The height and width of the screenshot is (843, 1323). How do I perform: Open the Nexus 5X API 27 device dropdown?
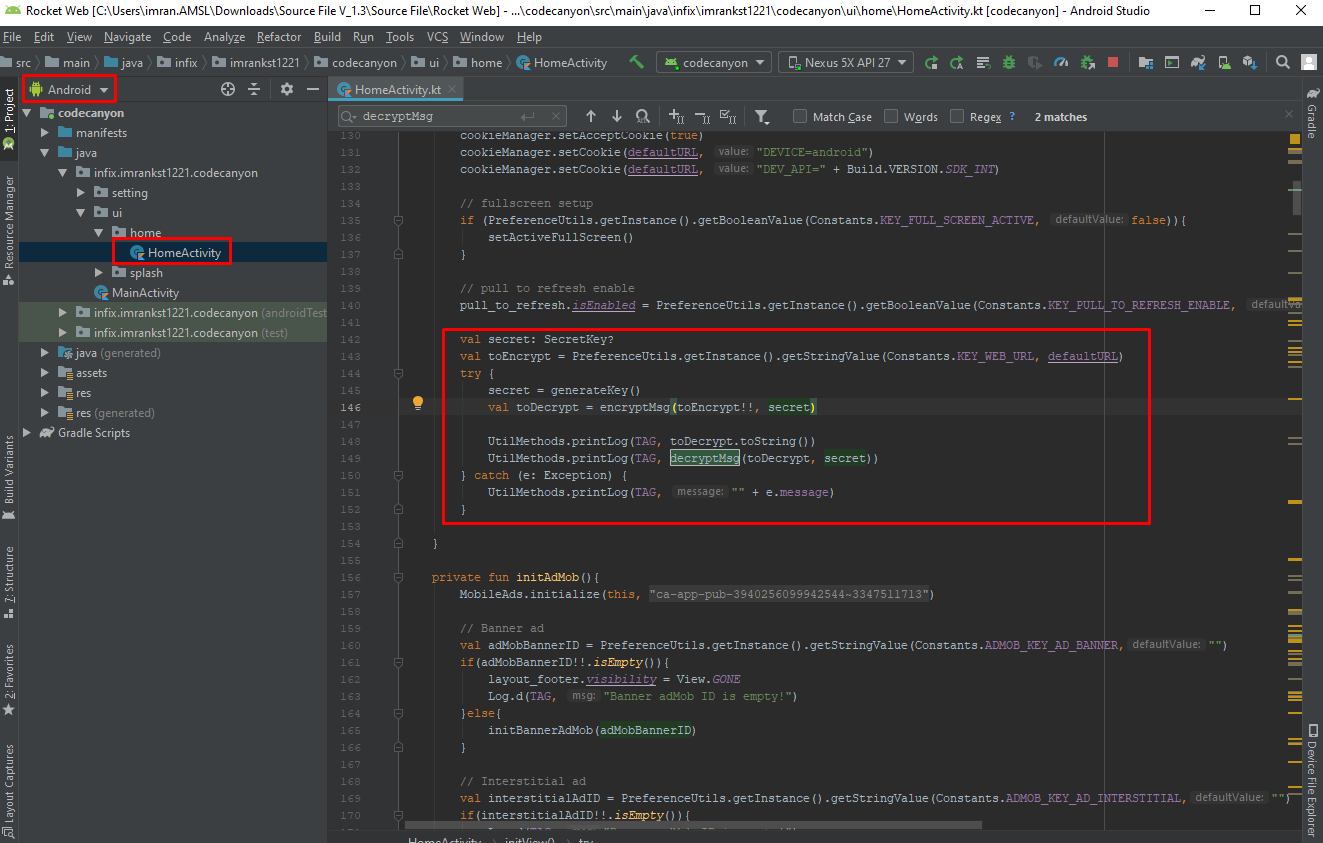point(845,62)
